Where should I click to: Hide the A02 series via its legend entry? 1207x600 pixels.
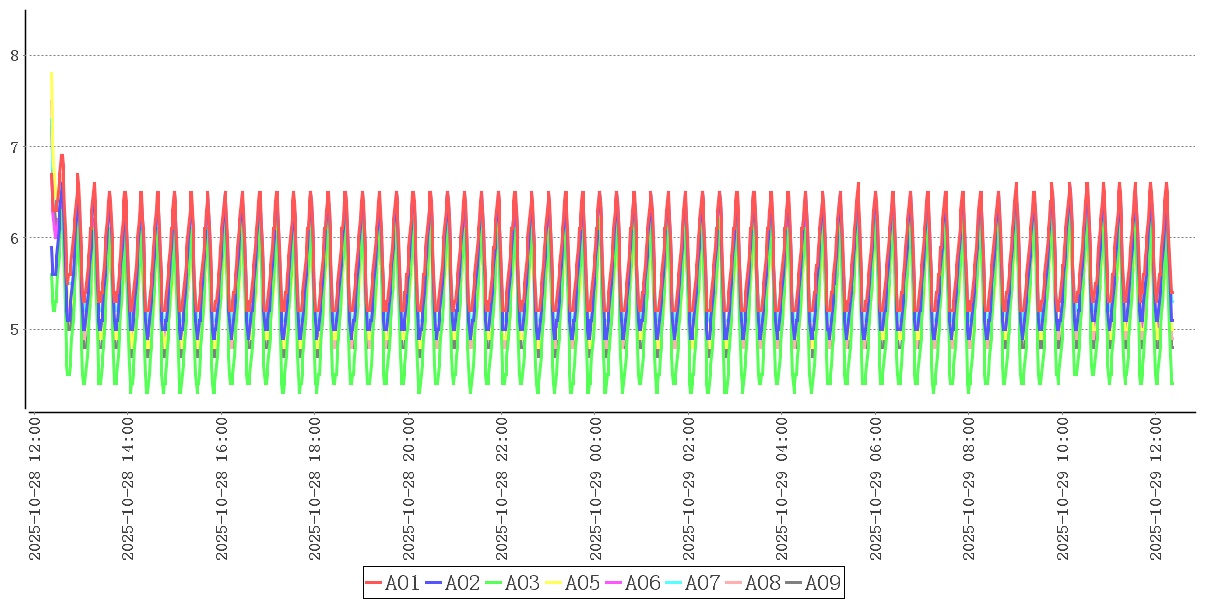click(x=452, y=583)
